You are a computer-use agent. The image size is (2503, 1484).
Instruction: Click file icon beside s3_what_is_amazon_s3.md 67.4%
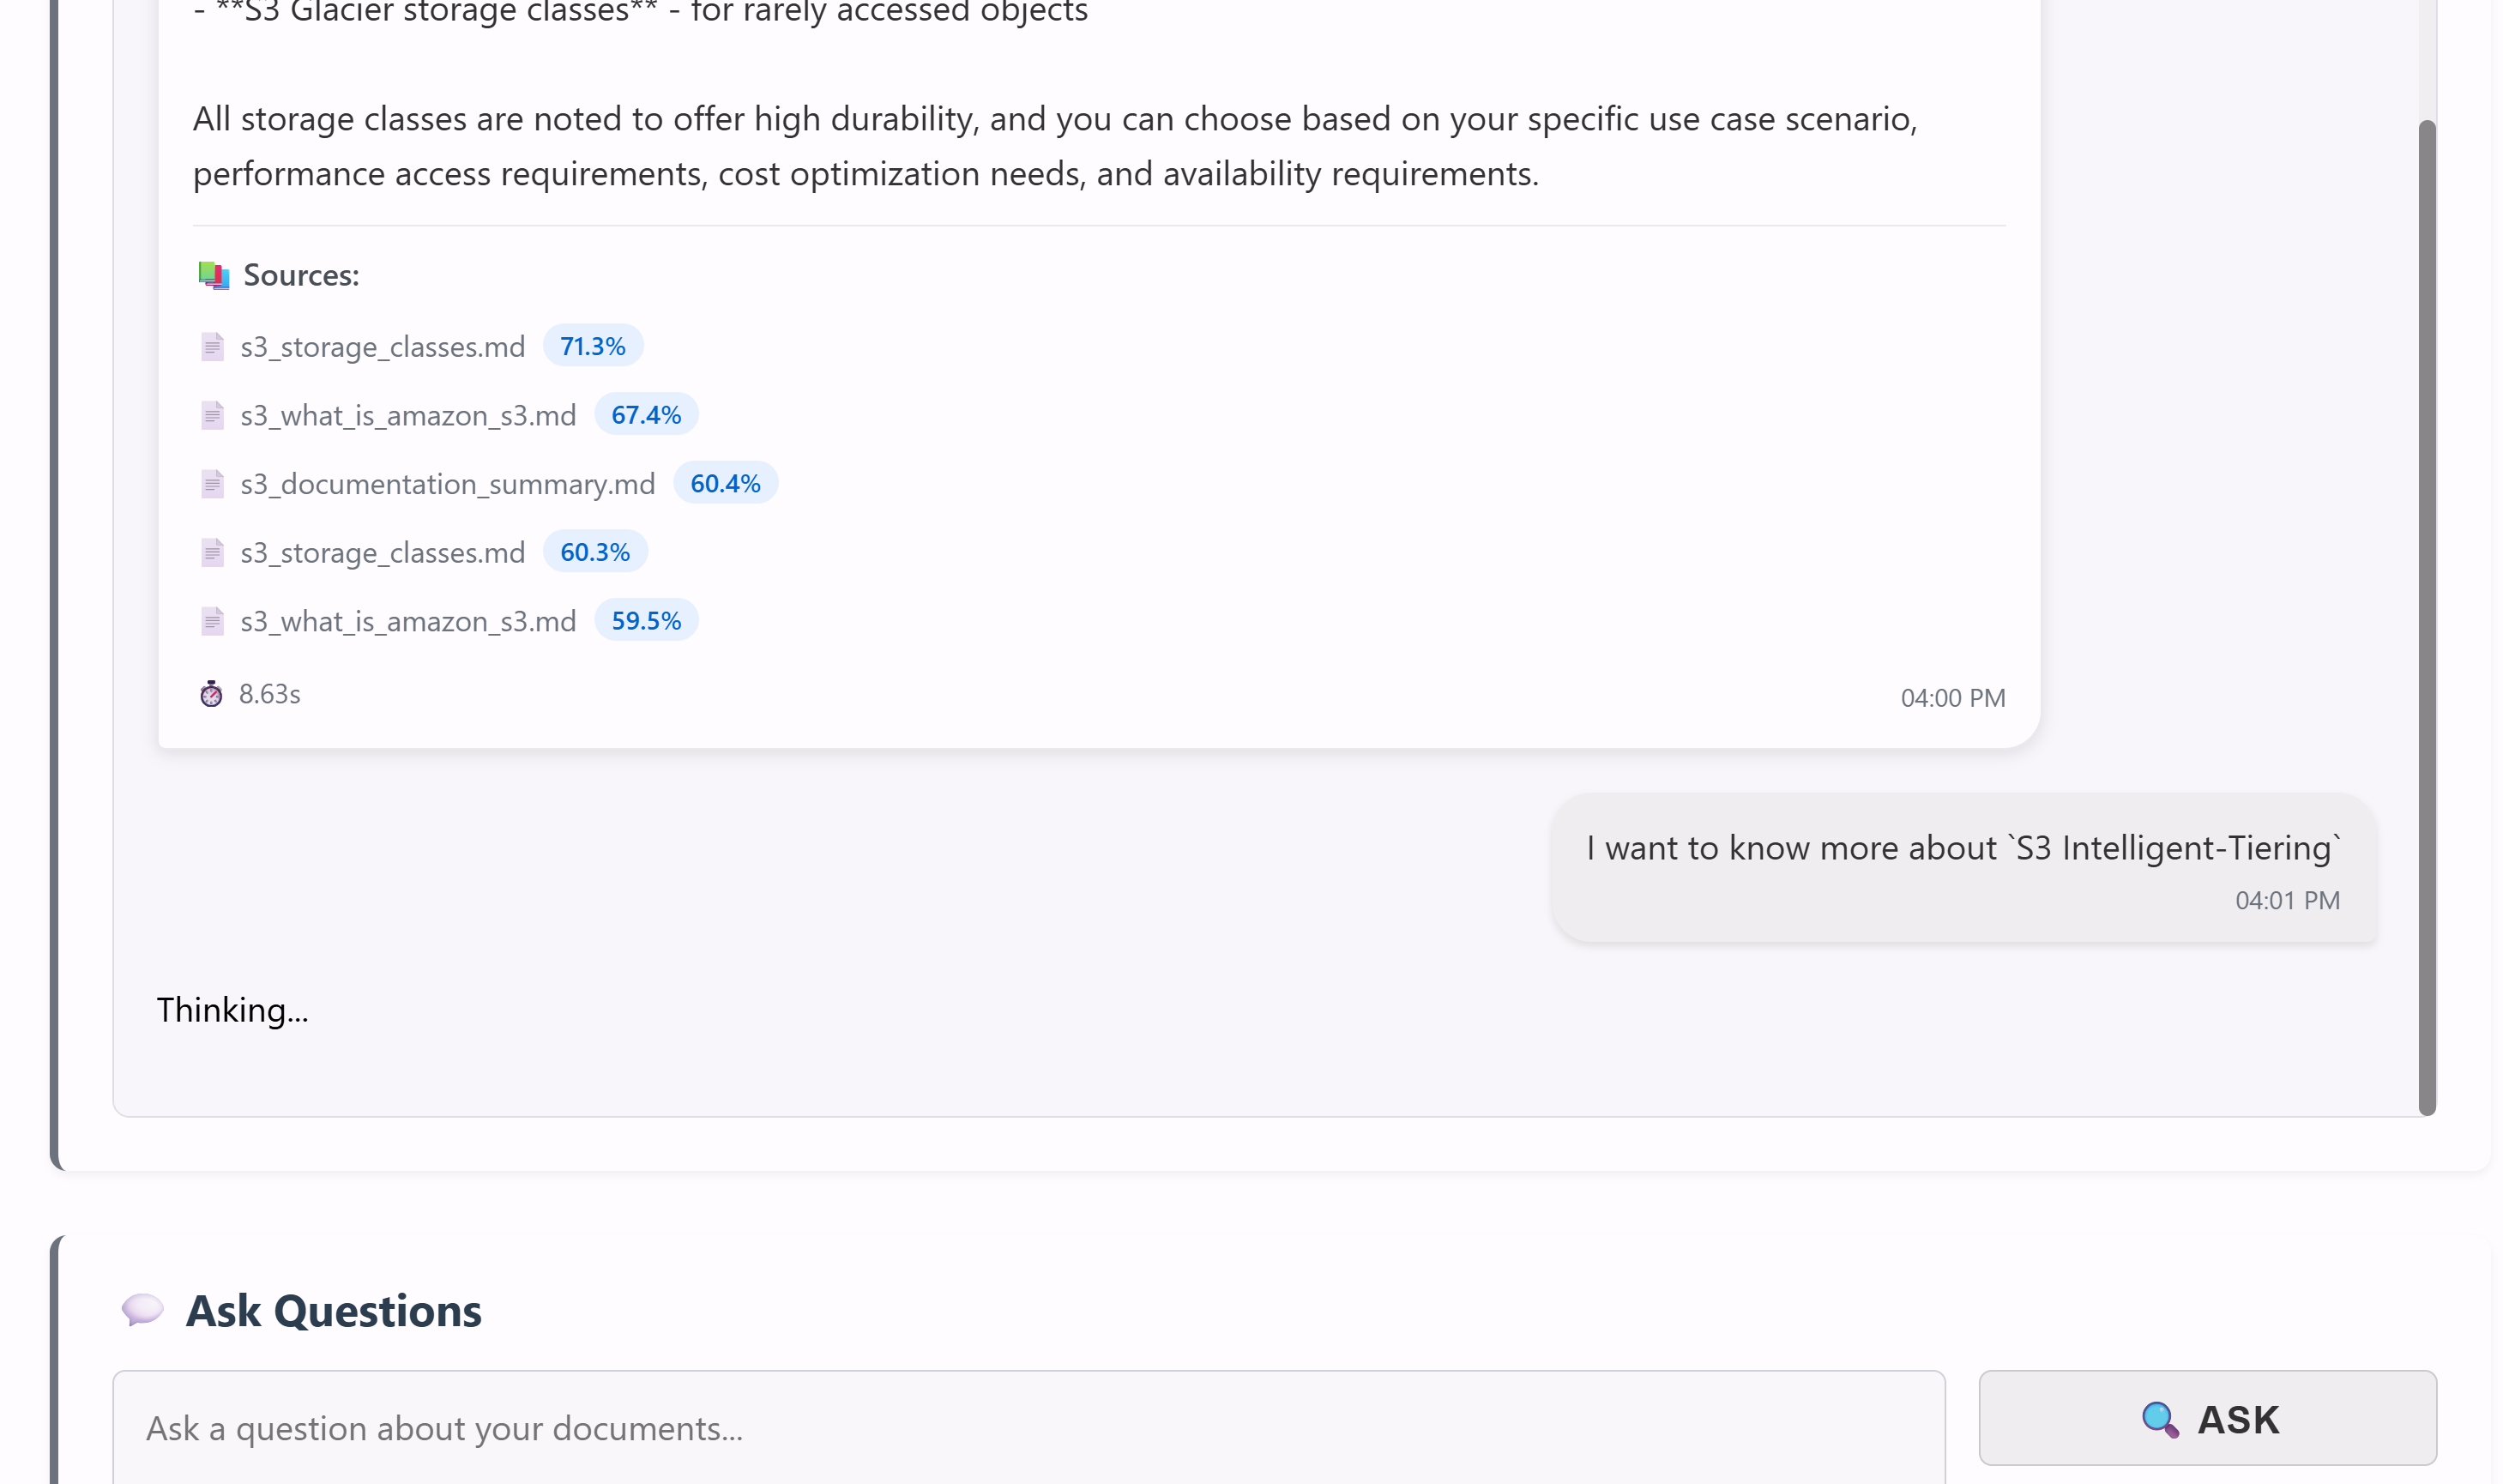(212, 415)
